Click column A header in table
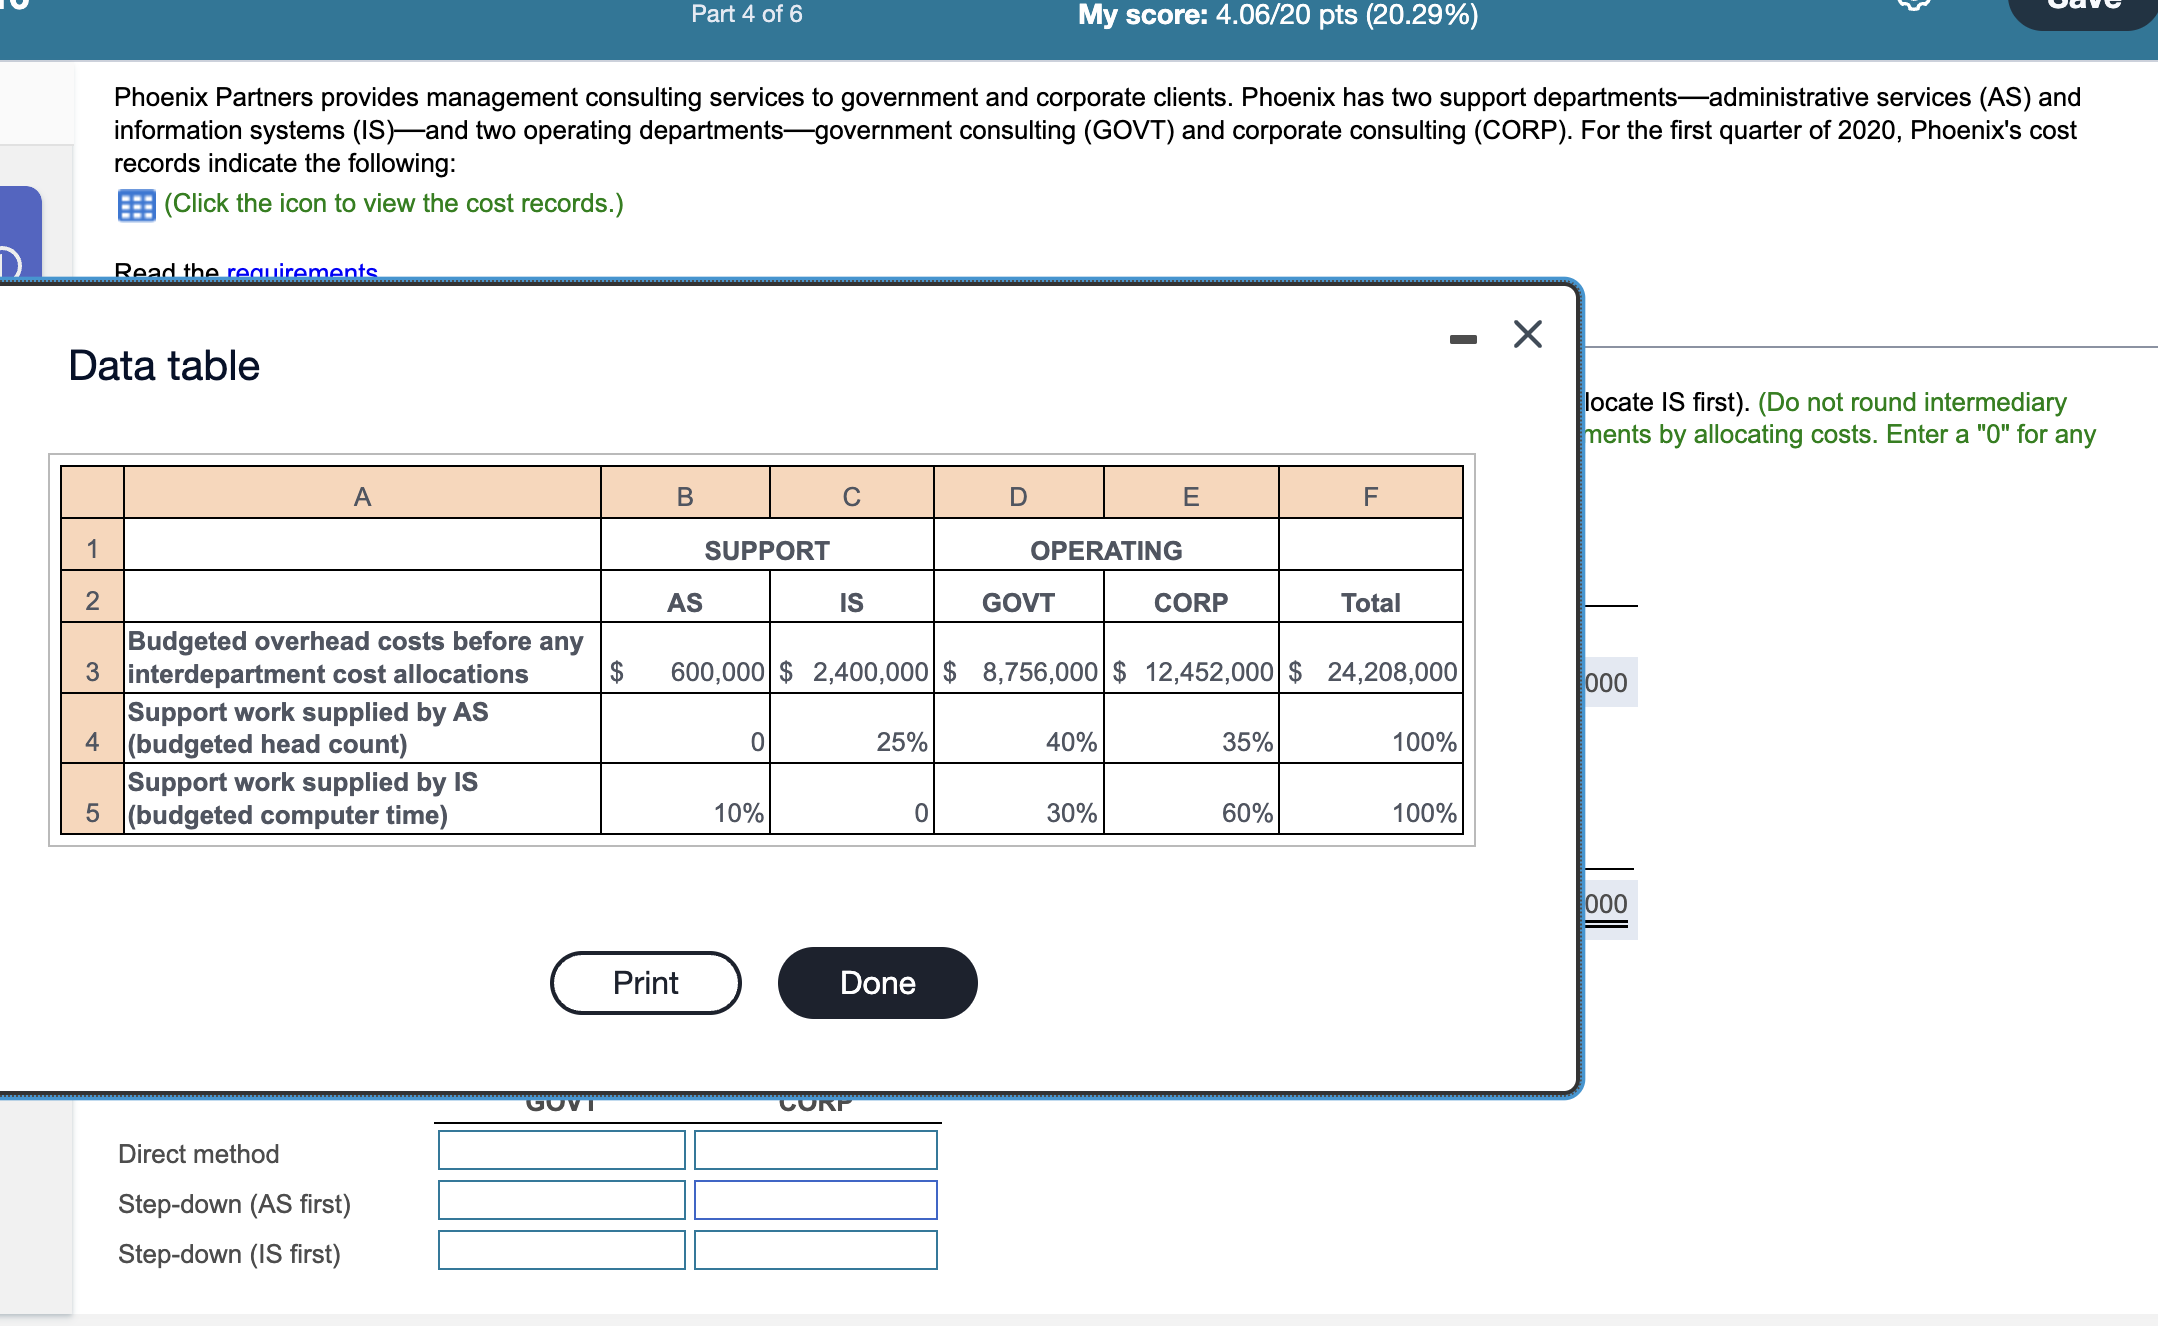 coord(362,496)
